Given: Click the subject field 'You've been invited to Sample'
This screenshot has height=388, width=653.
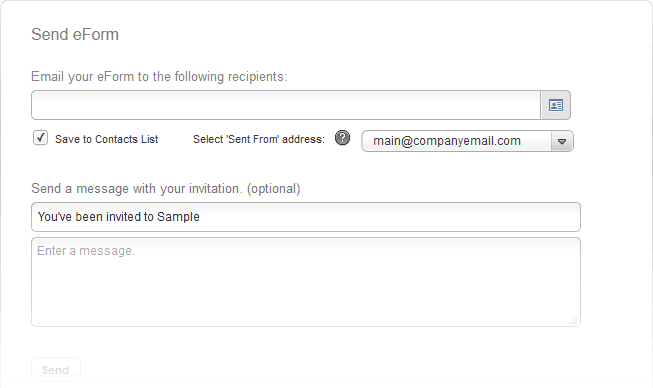Looking at the screenshot, I should coord(306,217).
